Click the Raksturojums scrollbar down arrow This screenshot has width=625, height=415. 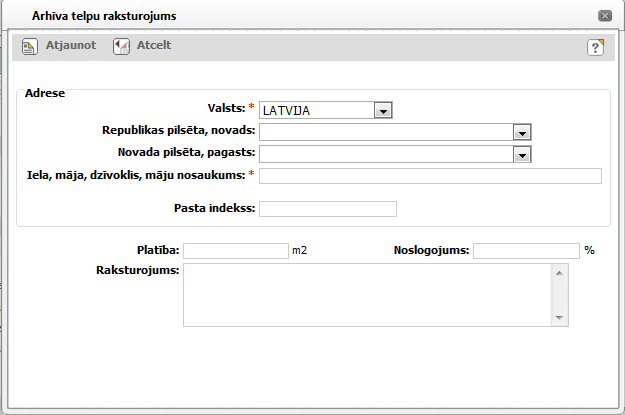pos(560,318)
